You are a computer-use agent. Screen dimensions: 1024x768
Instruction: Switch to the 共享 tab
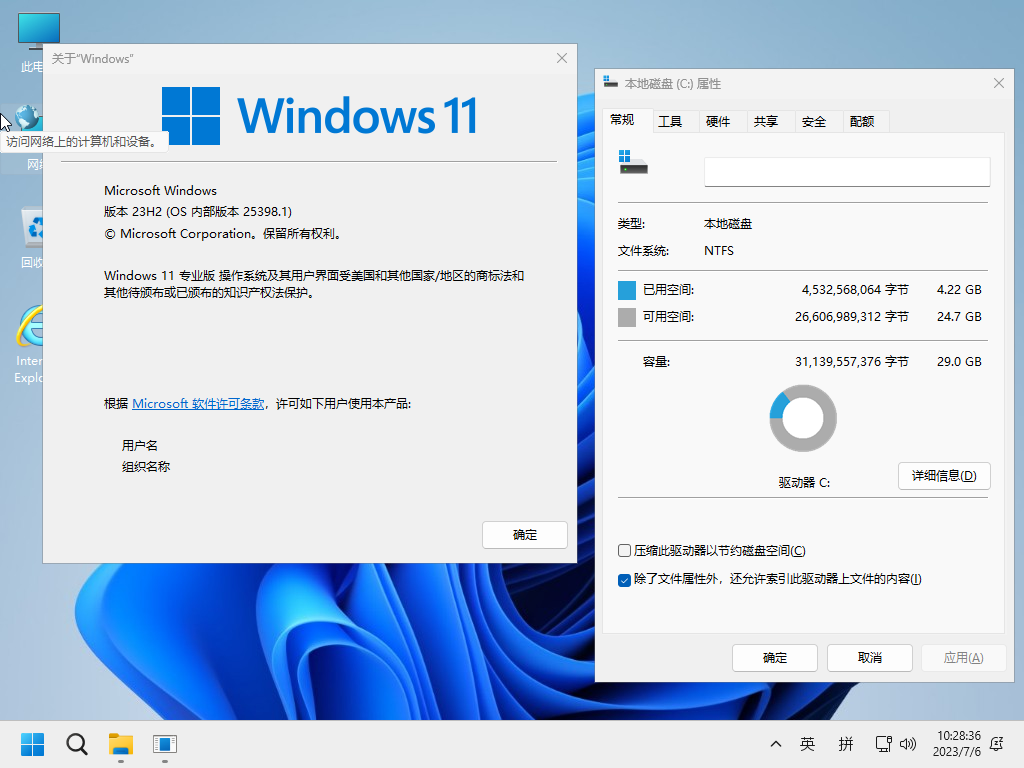766,121
